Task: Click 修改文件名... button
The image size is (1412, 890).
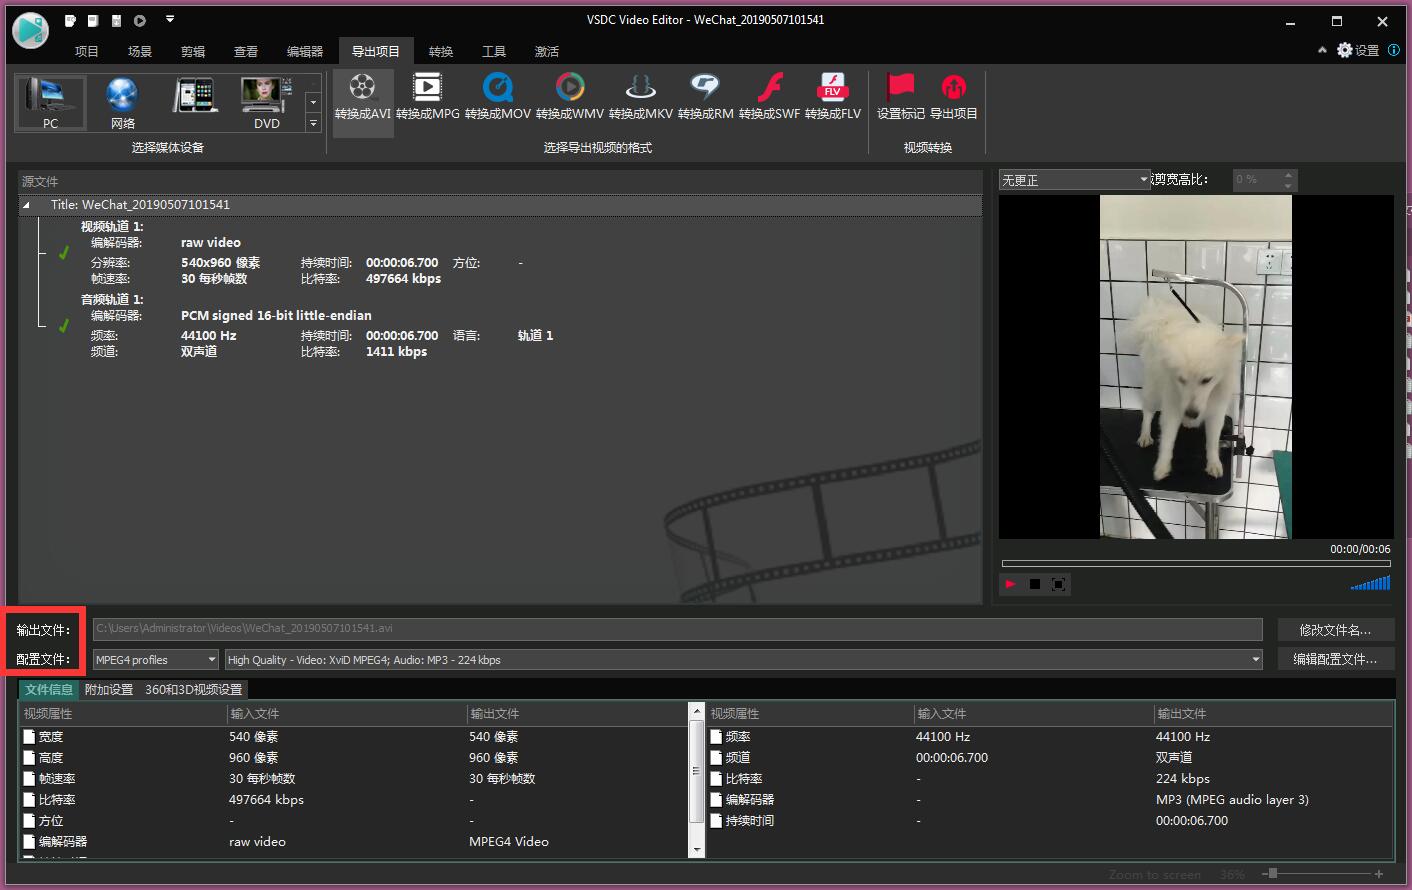Action: coord(1336,630)
